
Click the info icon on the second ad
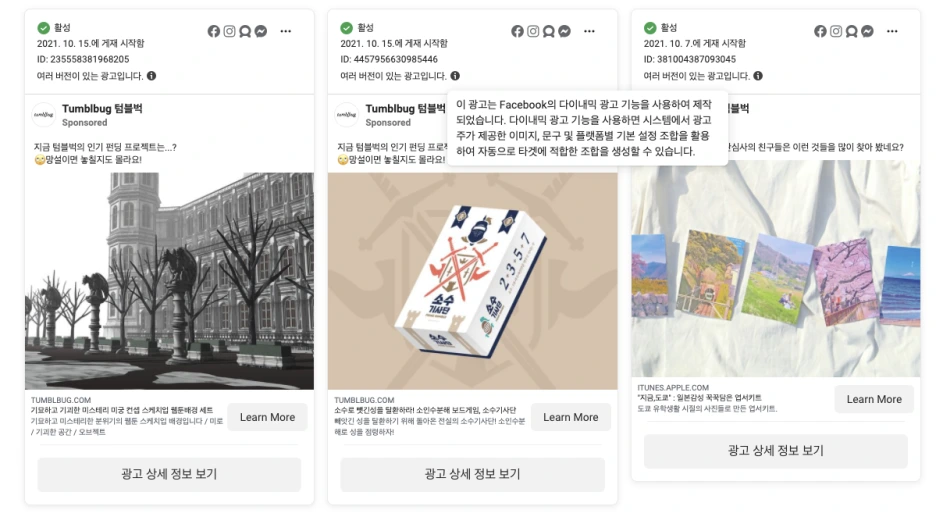tap(455, 76)
